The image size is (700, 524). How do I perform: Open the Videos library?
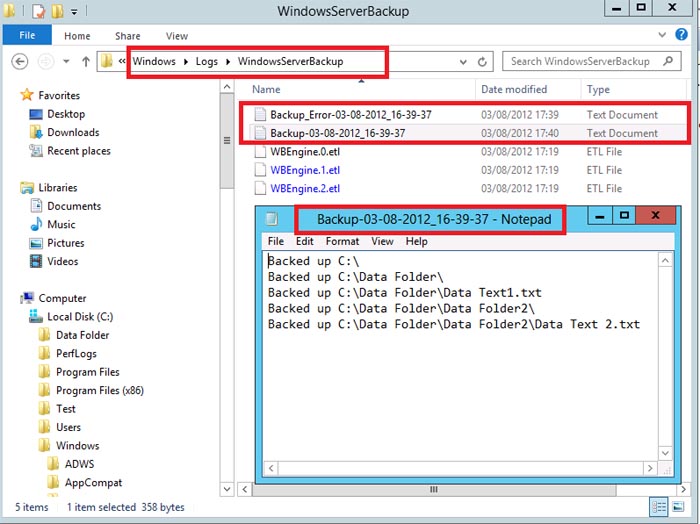(62, 261)
